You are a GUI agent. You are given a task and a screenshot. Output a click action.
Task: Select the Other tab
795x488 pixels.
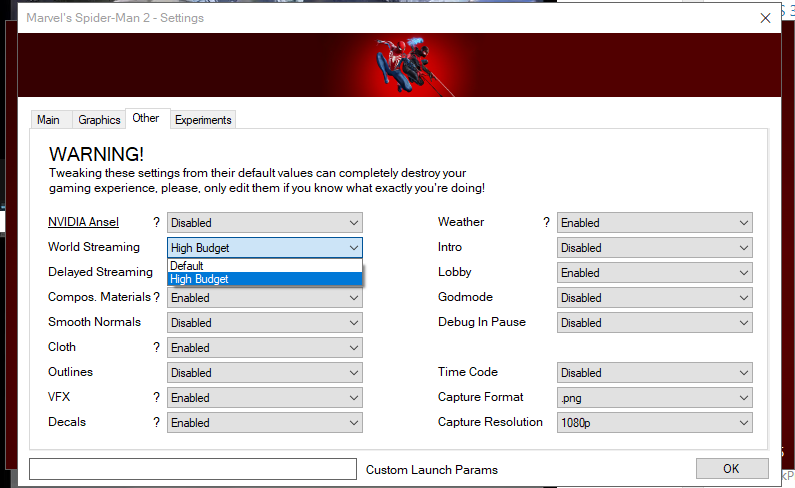click(146, 118)
